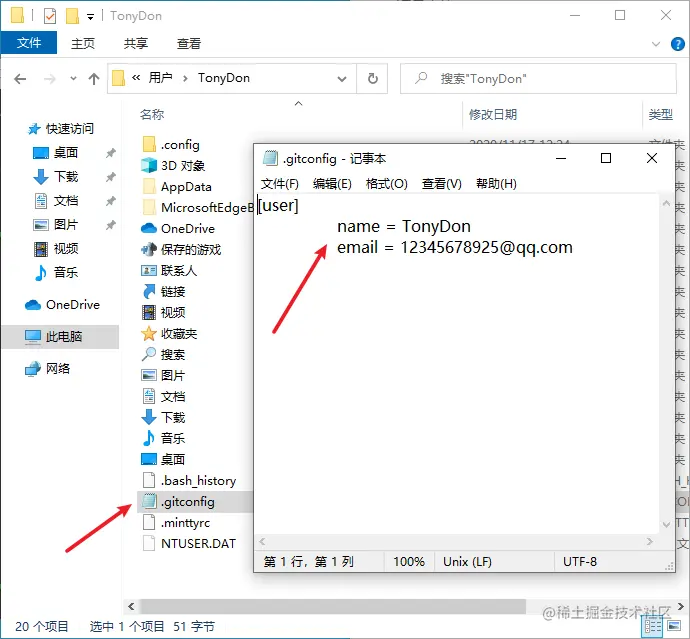The height and width of the screenshot is (639, 690).
Task: Switch to the 查看 ribbon tab
Action: 189,43
